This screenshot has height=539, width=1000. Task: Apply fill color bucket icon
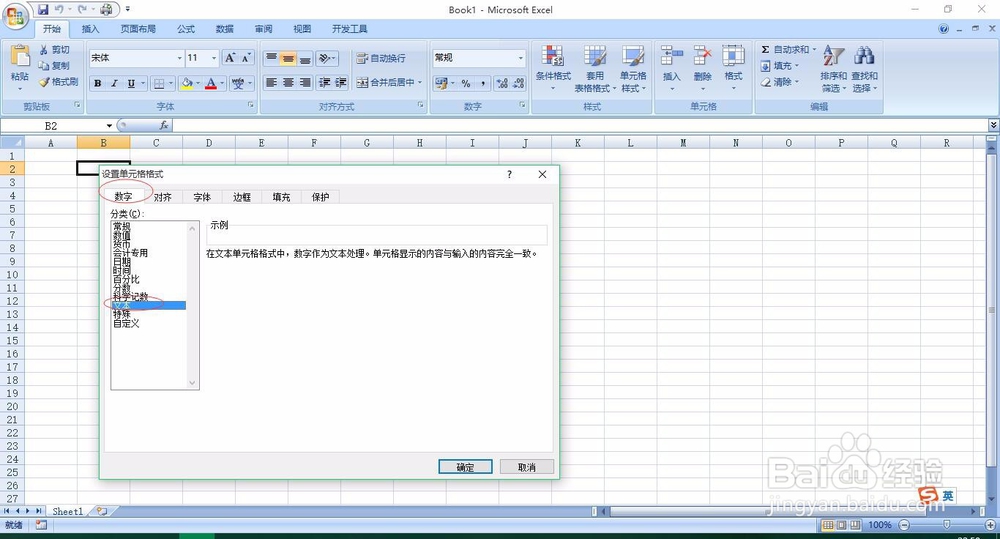(x=187, y=83)
